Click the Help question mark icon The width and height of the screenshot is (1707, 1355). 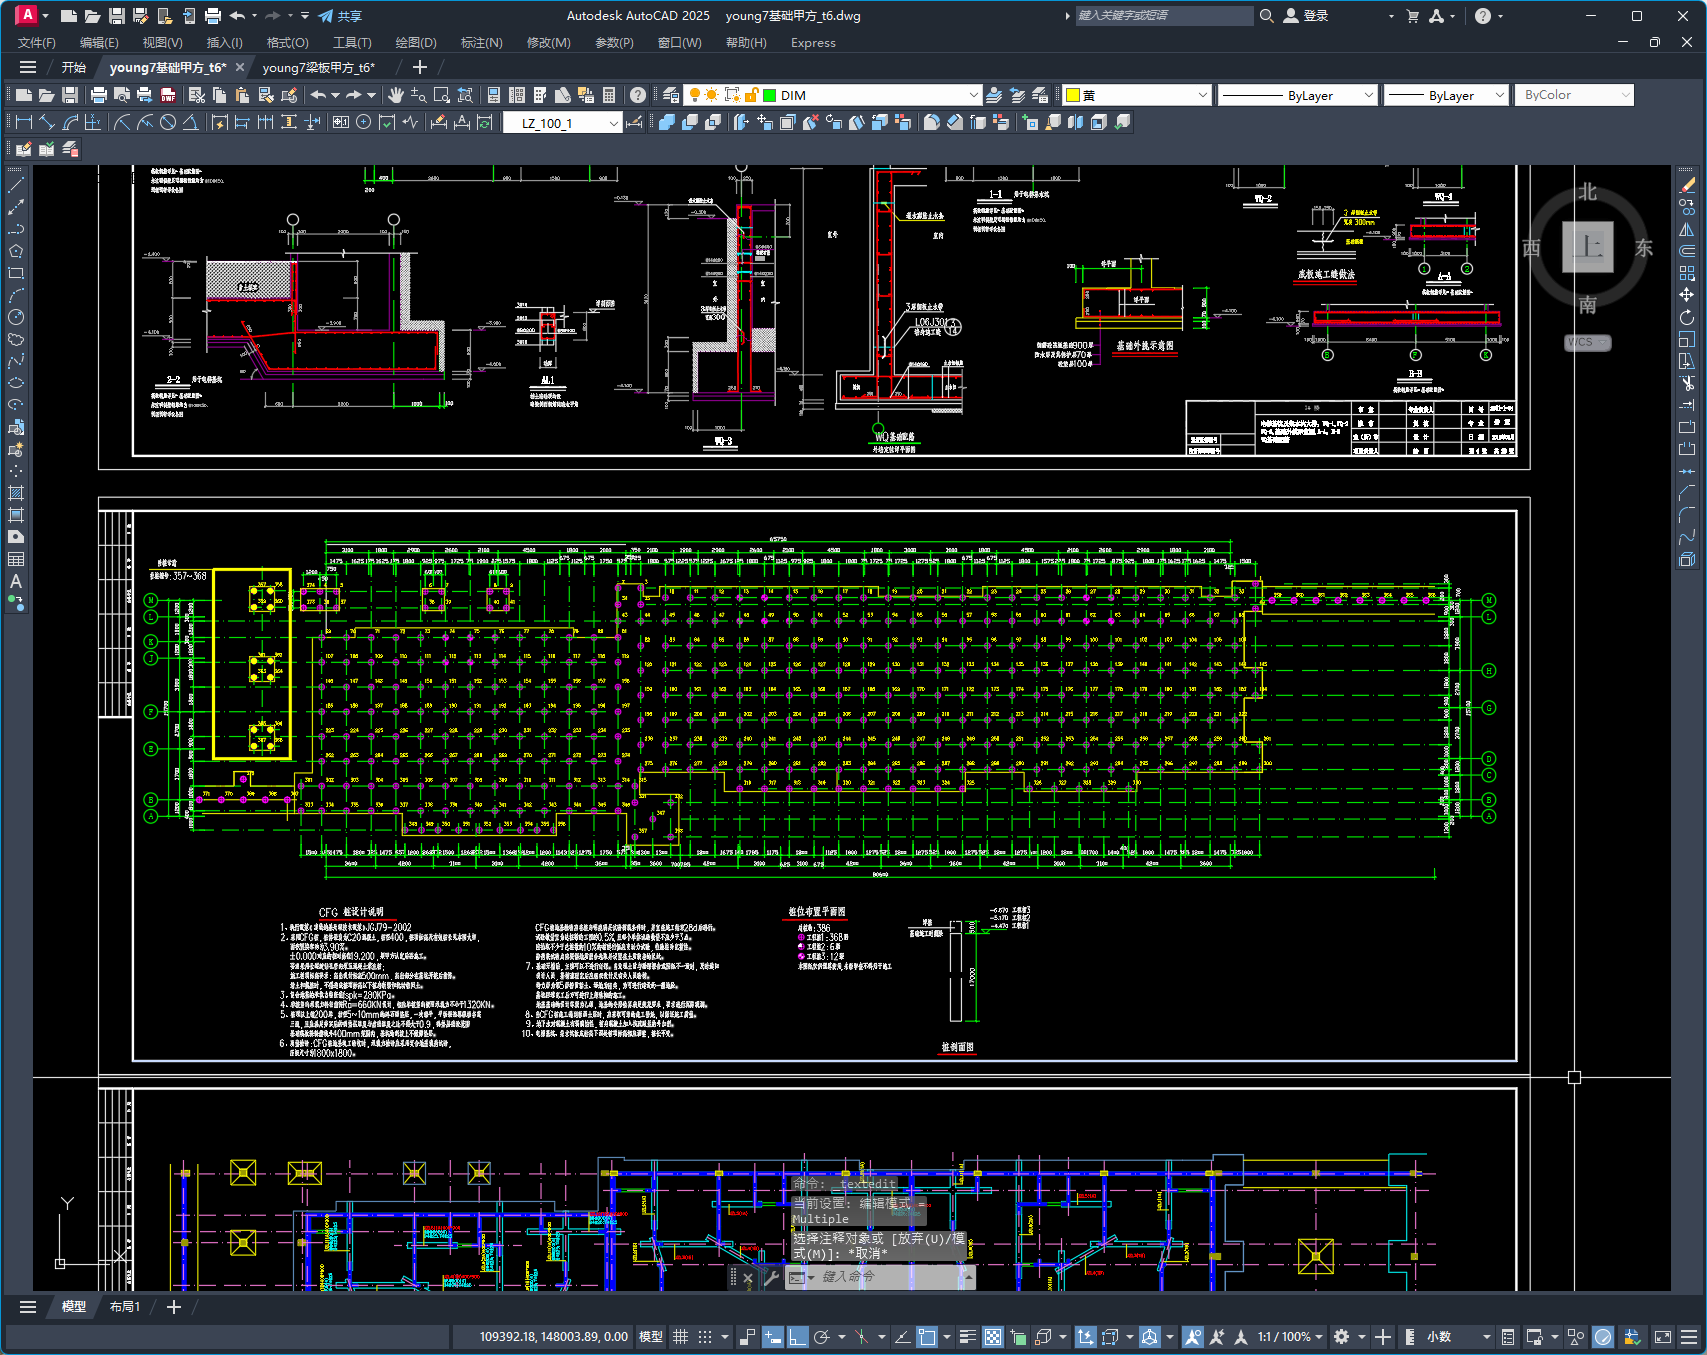tap(638, 95)
